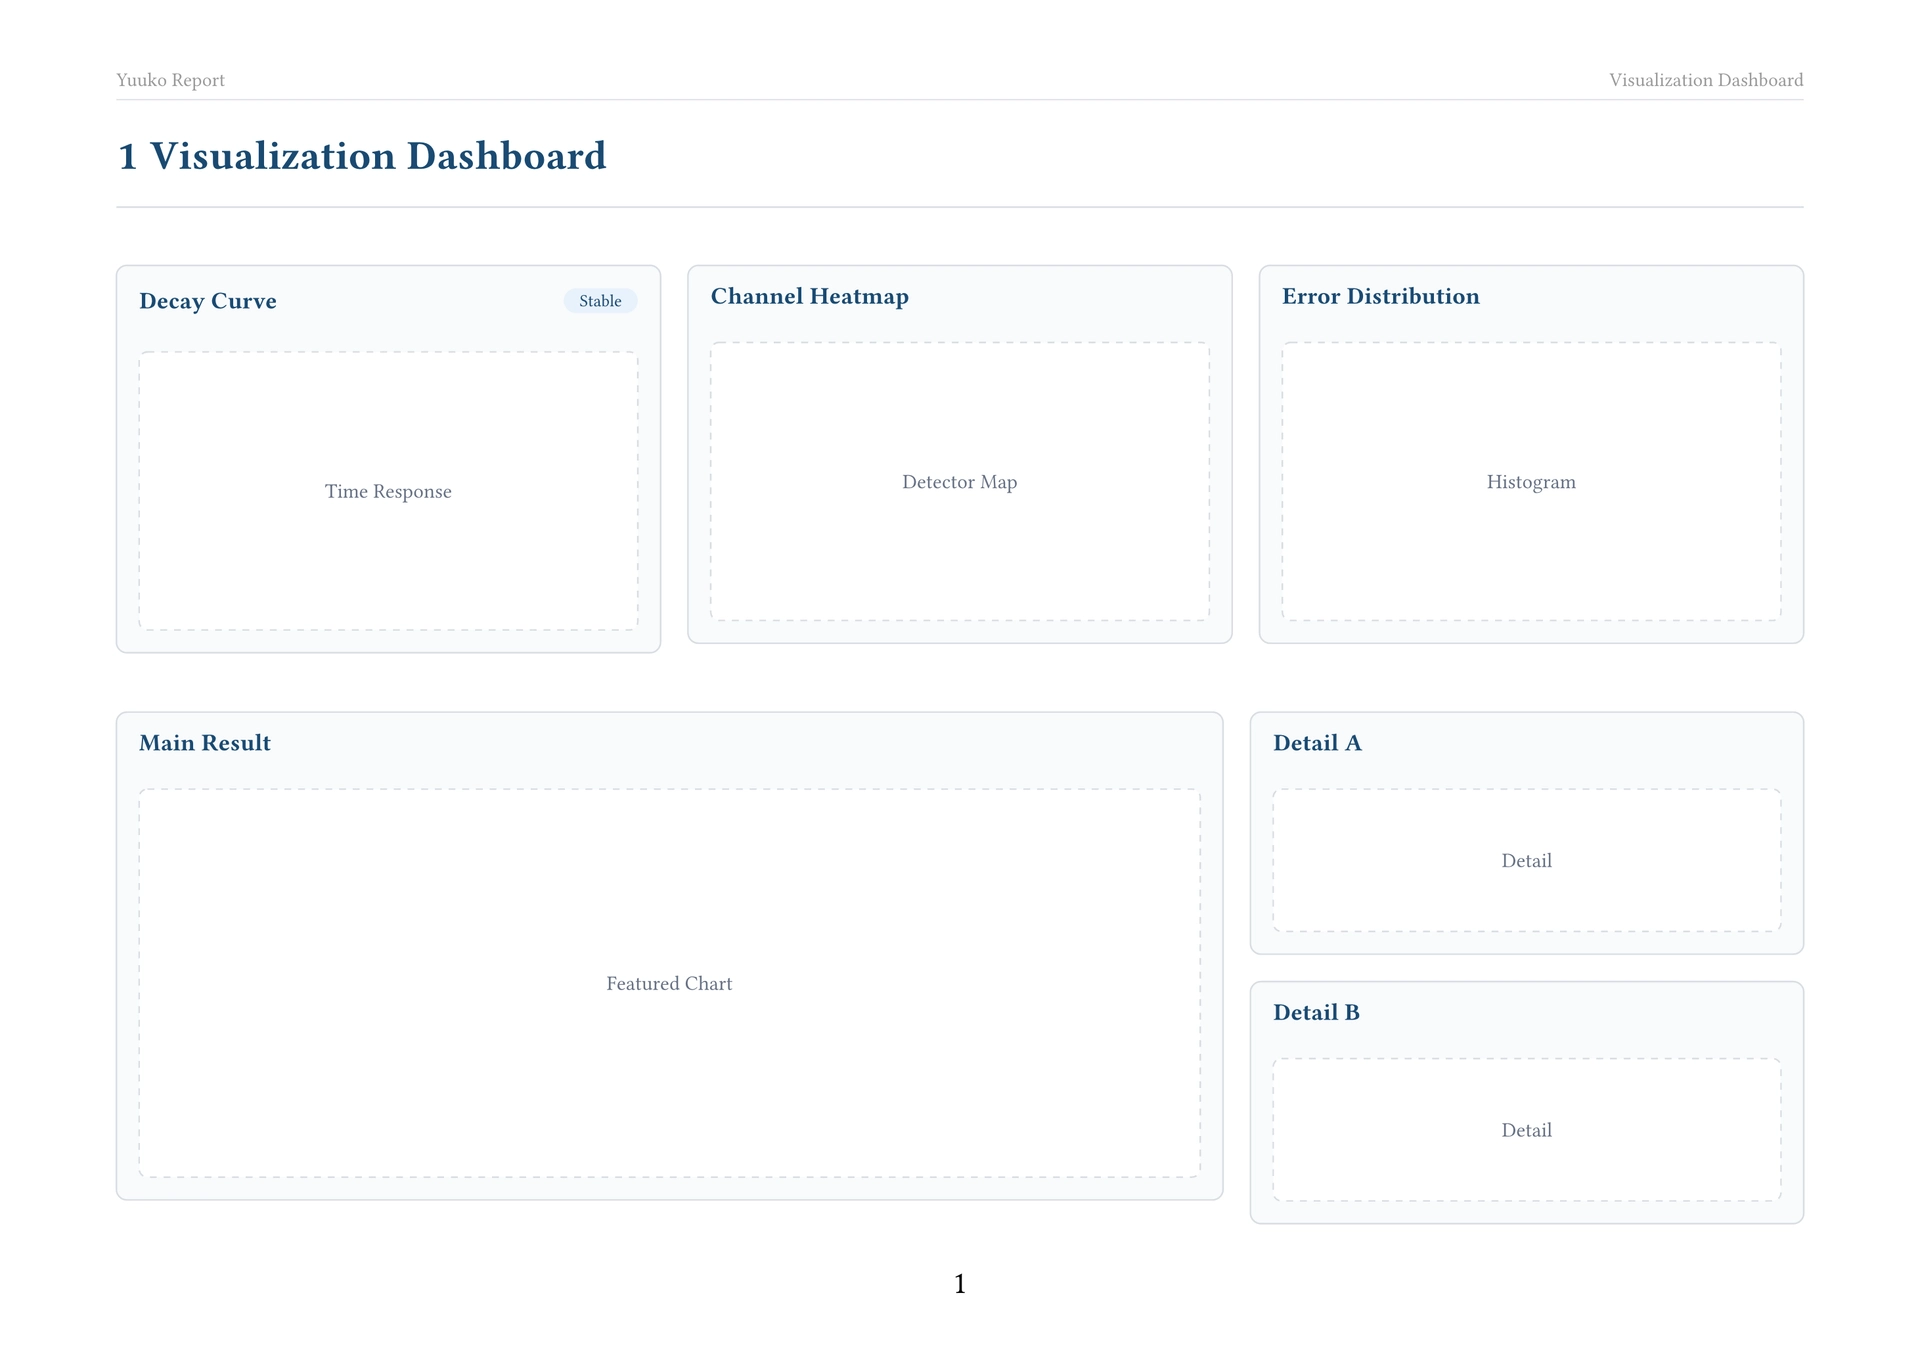Image resolution: width=1920 pixels, height=1358 pixels.
Task: Open the Detail placeholder under Detail B
Action: coord(1527,1130)
